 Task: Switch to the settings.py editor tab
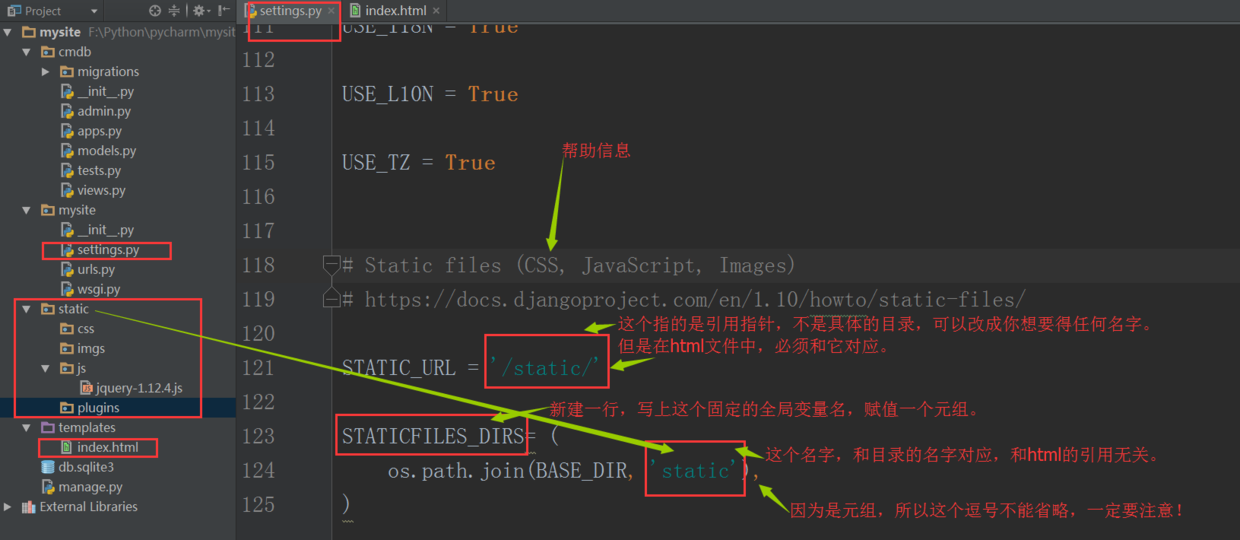(x=288, y=11)
